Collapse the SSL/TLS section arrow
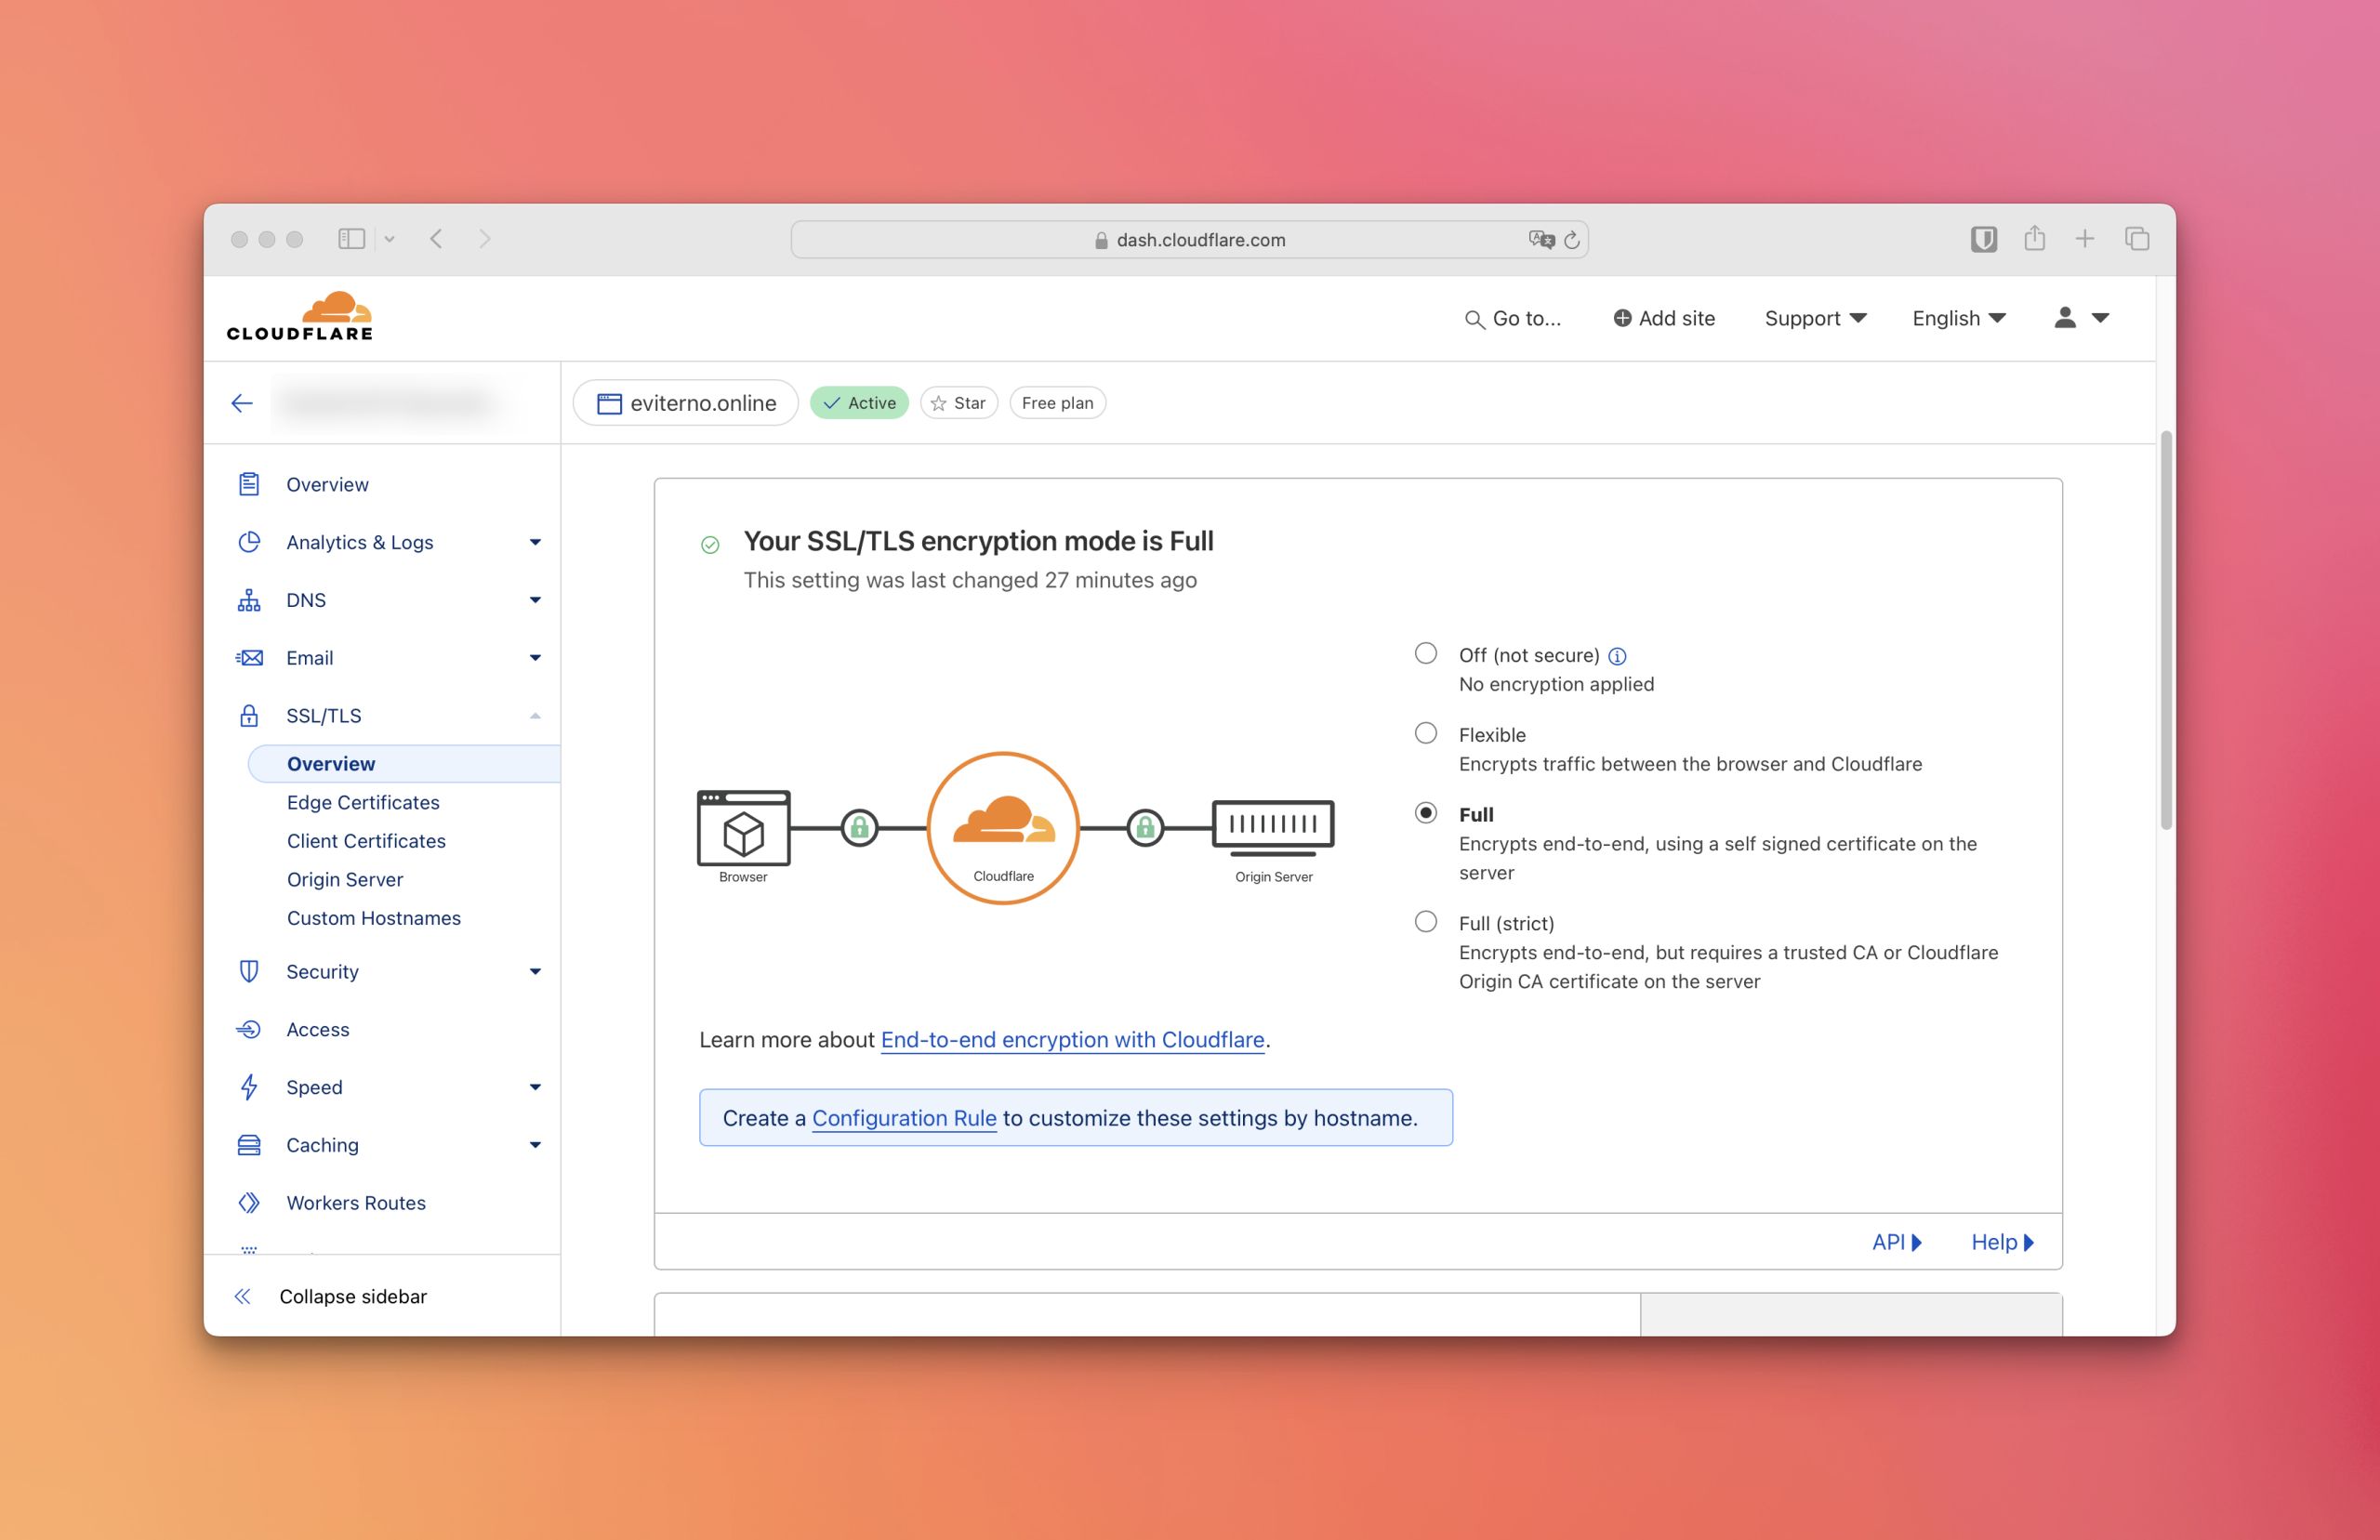The image size is (2380, 1540). click(535, 716)
